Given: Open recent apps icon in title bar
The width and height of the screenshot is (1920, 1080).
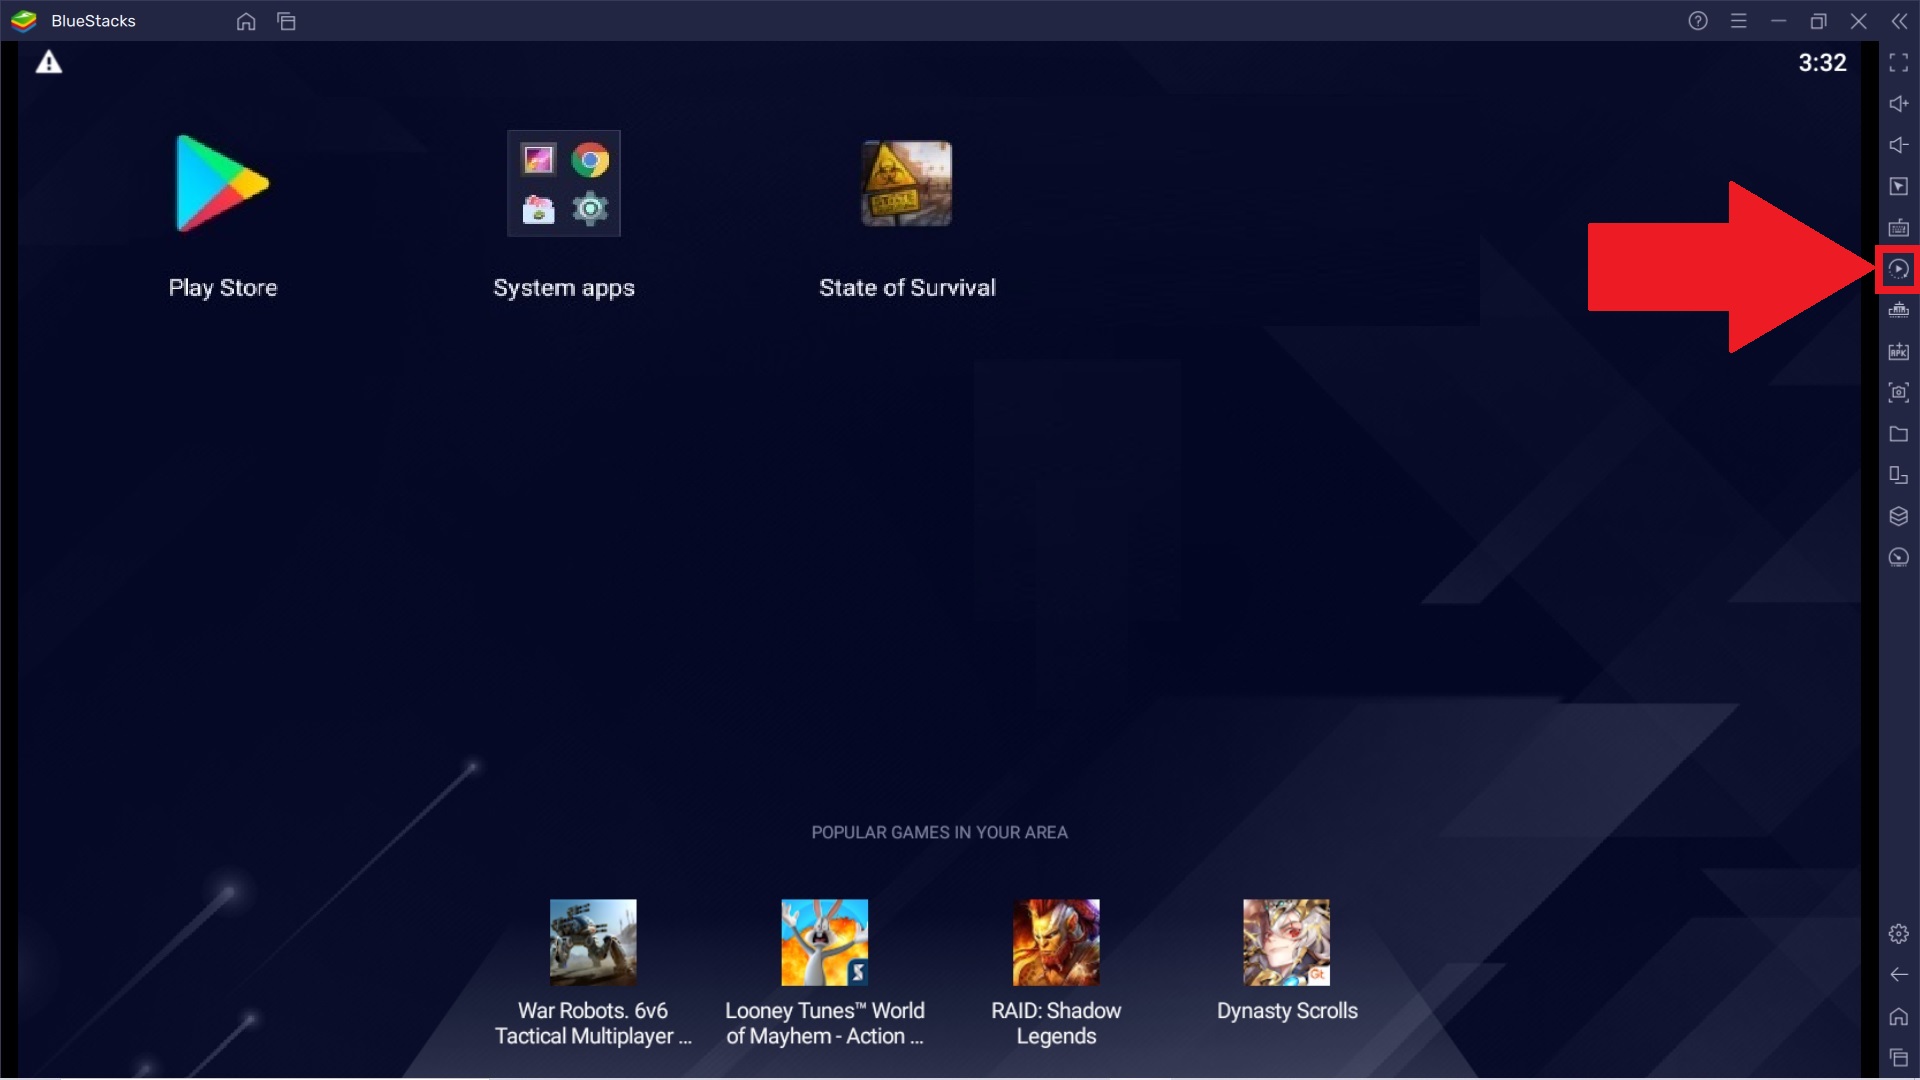Looking at the screenshot, I should coord(287,21).
